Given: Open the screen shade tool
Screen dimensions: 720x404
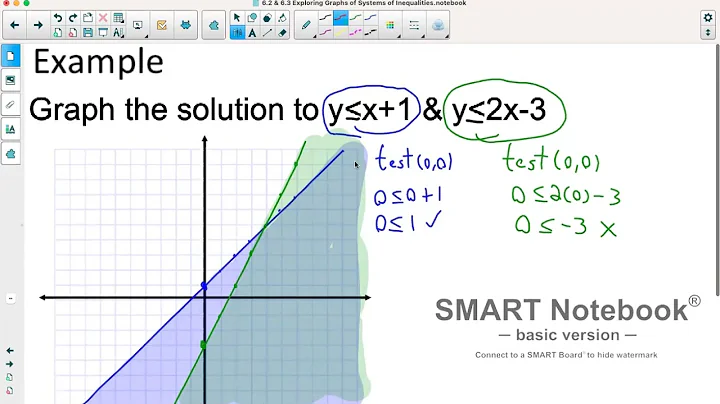Looking at the screenshot, I should click(103, 33).
